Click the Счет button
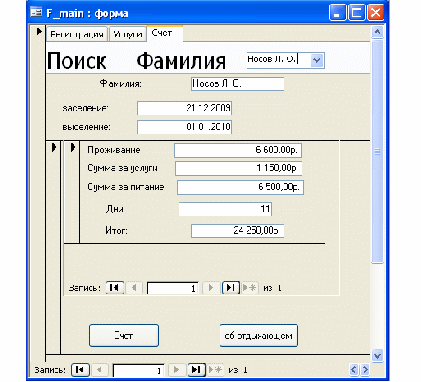The image size is (421, 382). 124,336
